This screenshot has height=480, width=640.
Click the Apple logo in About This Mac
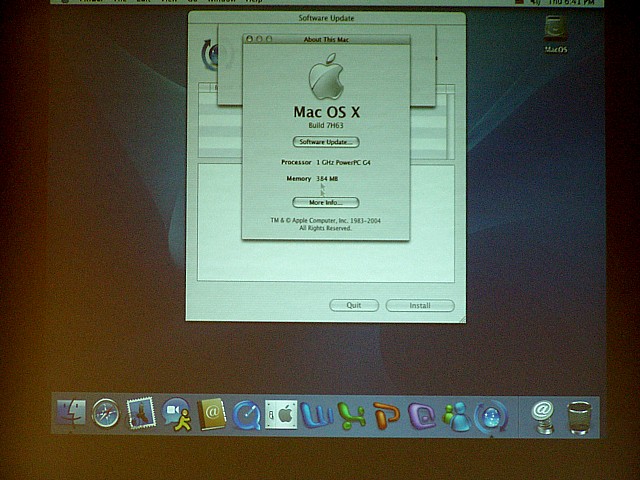(326, 77)
